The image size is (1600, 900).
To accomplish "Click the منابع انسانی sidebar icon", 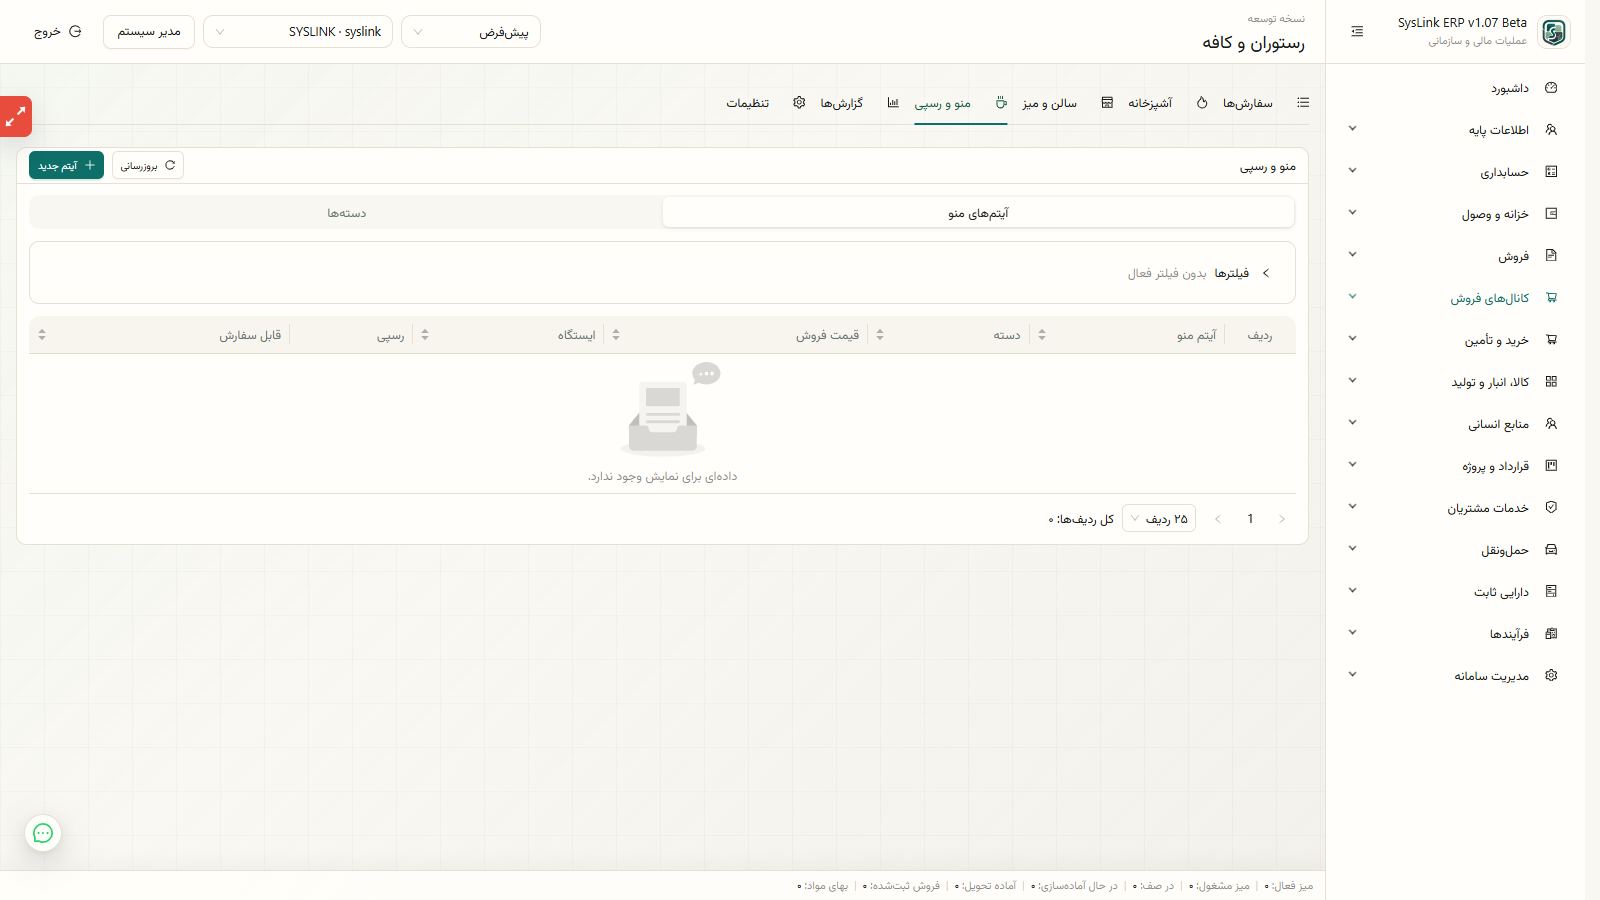I will click(x=1551, y=424).
